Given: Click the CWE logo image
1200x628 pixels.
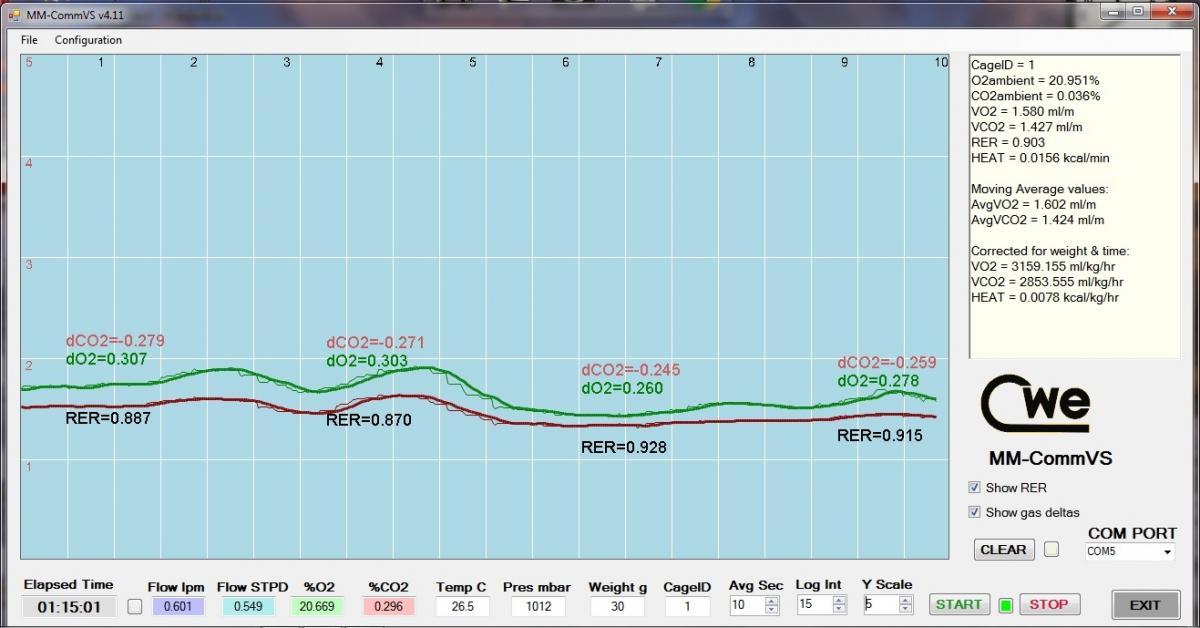Looking at the screenshot, I should tap(1034, 406).
